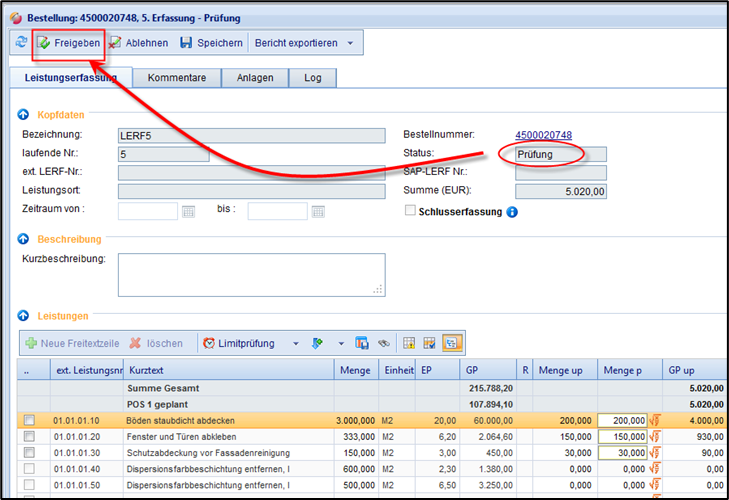This screenshot has width=729, height=500.
Task: Tick checkbox for row 01.01.01.10
Action: coord(29,421)
